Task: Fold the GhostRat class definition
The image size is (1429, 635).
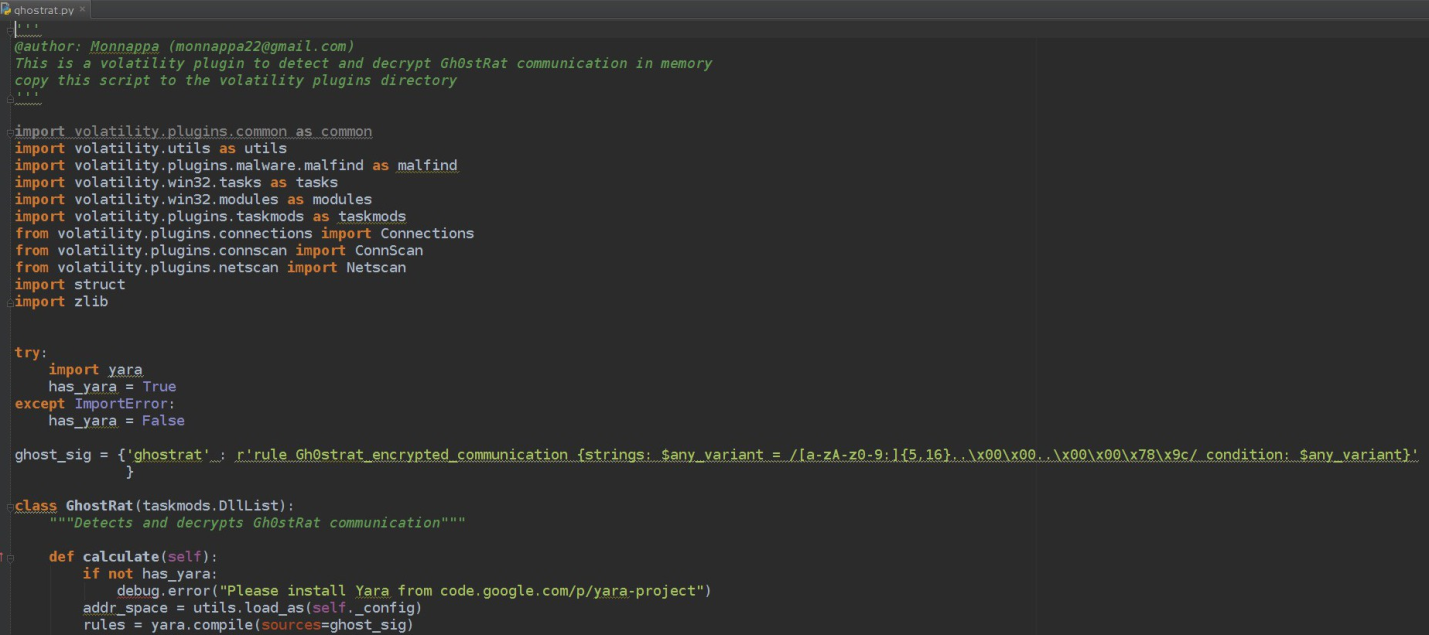Action: pos(10,506)
